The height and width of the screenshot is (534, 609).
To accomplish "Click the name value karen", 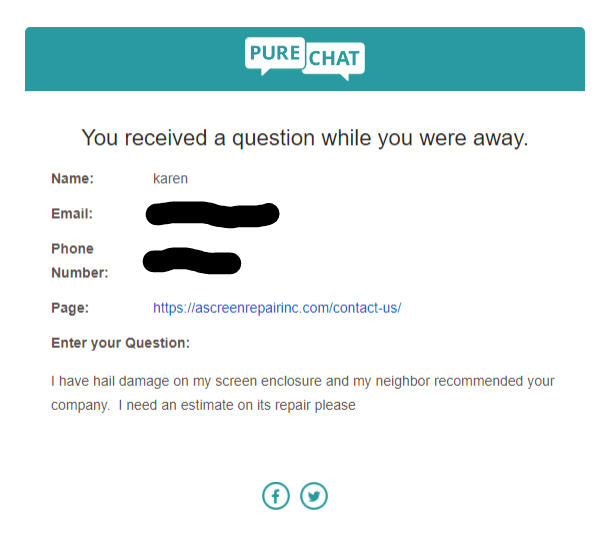I will click(x=170, y=179).
